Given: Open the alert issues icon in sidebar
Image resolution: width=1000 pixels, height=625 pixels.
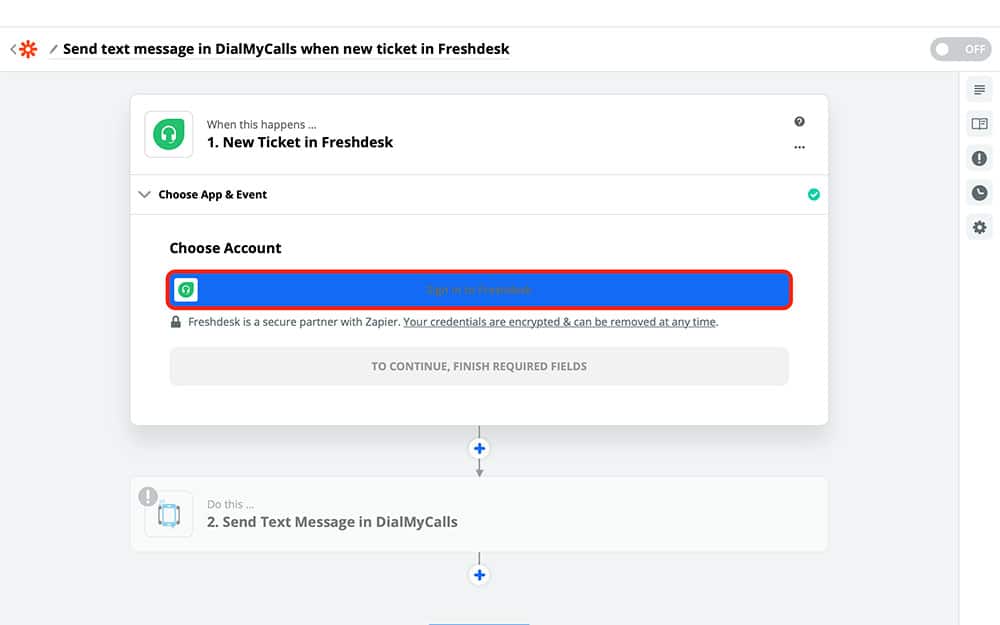Looking at the screenshot, I should coord(979,158).
